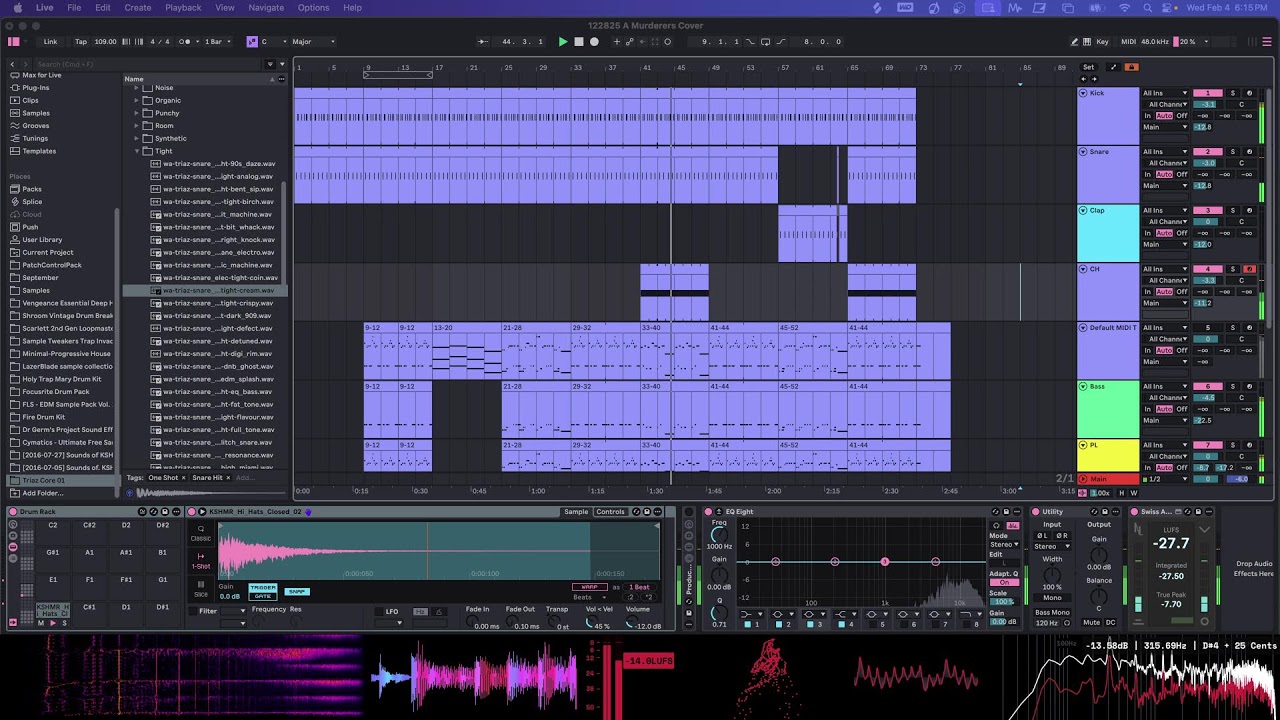This screenshot has width=1280, height=720.
Task: Arm the Arrangement Record button
Action: click(x=594, y=42)
